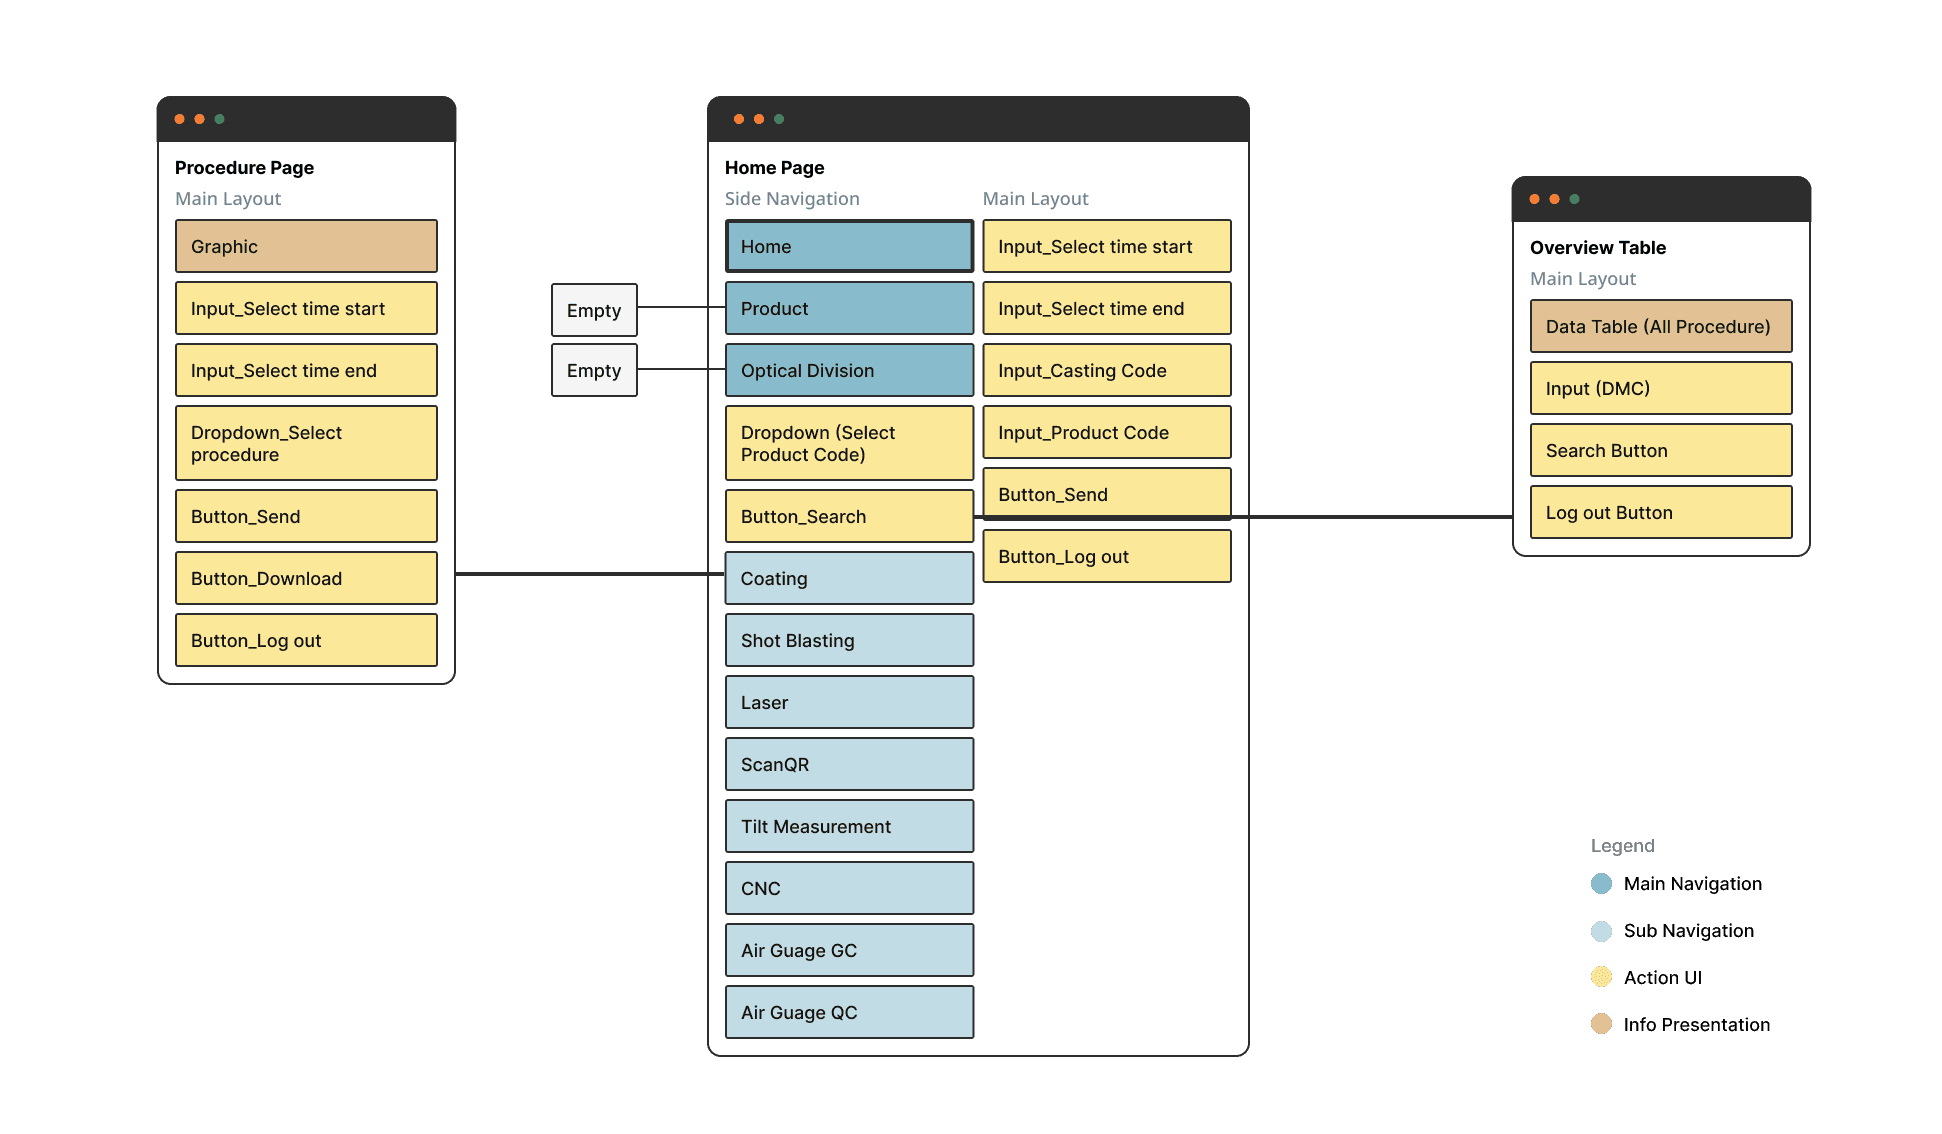The width and height of the screenshot is (1942, 1134).
Task: Click the Dropdown (Select Product Code) box
Action: click(x=849, y=443)
